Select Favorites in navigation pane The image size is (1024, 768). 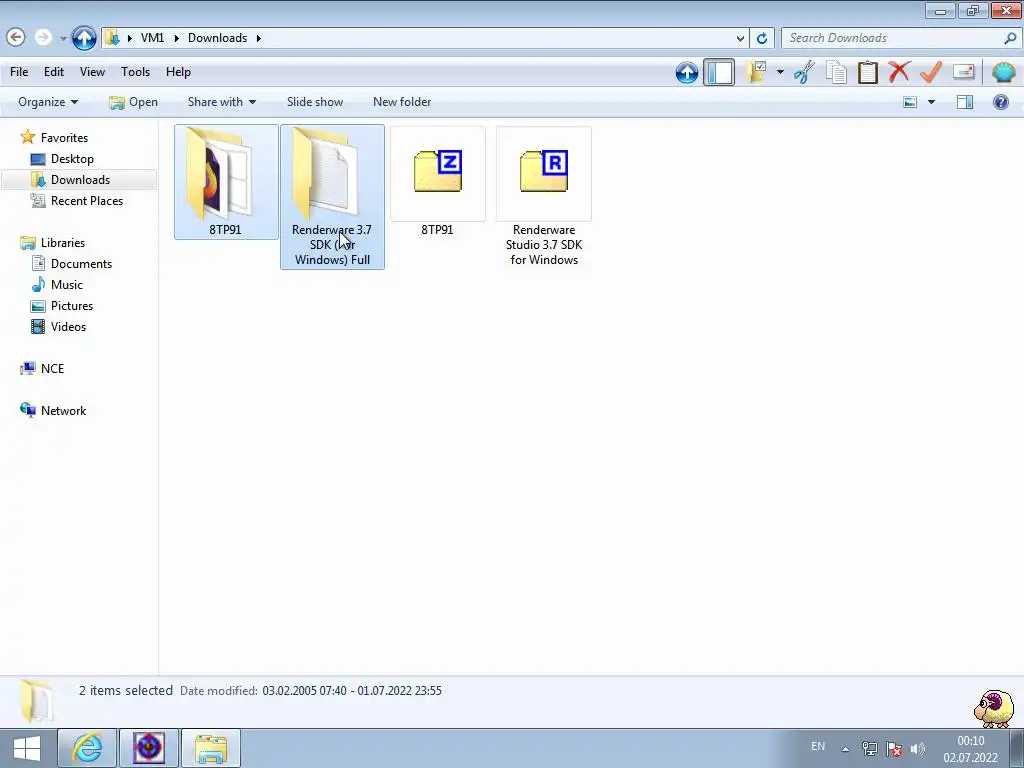(x=64, y=138)
